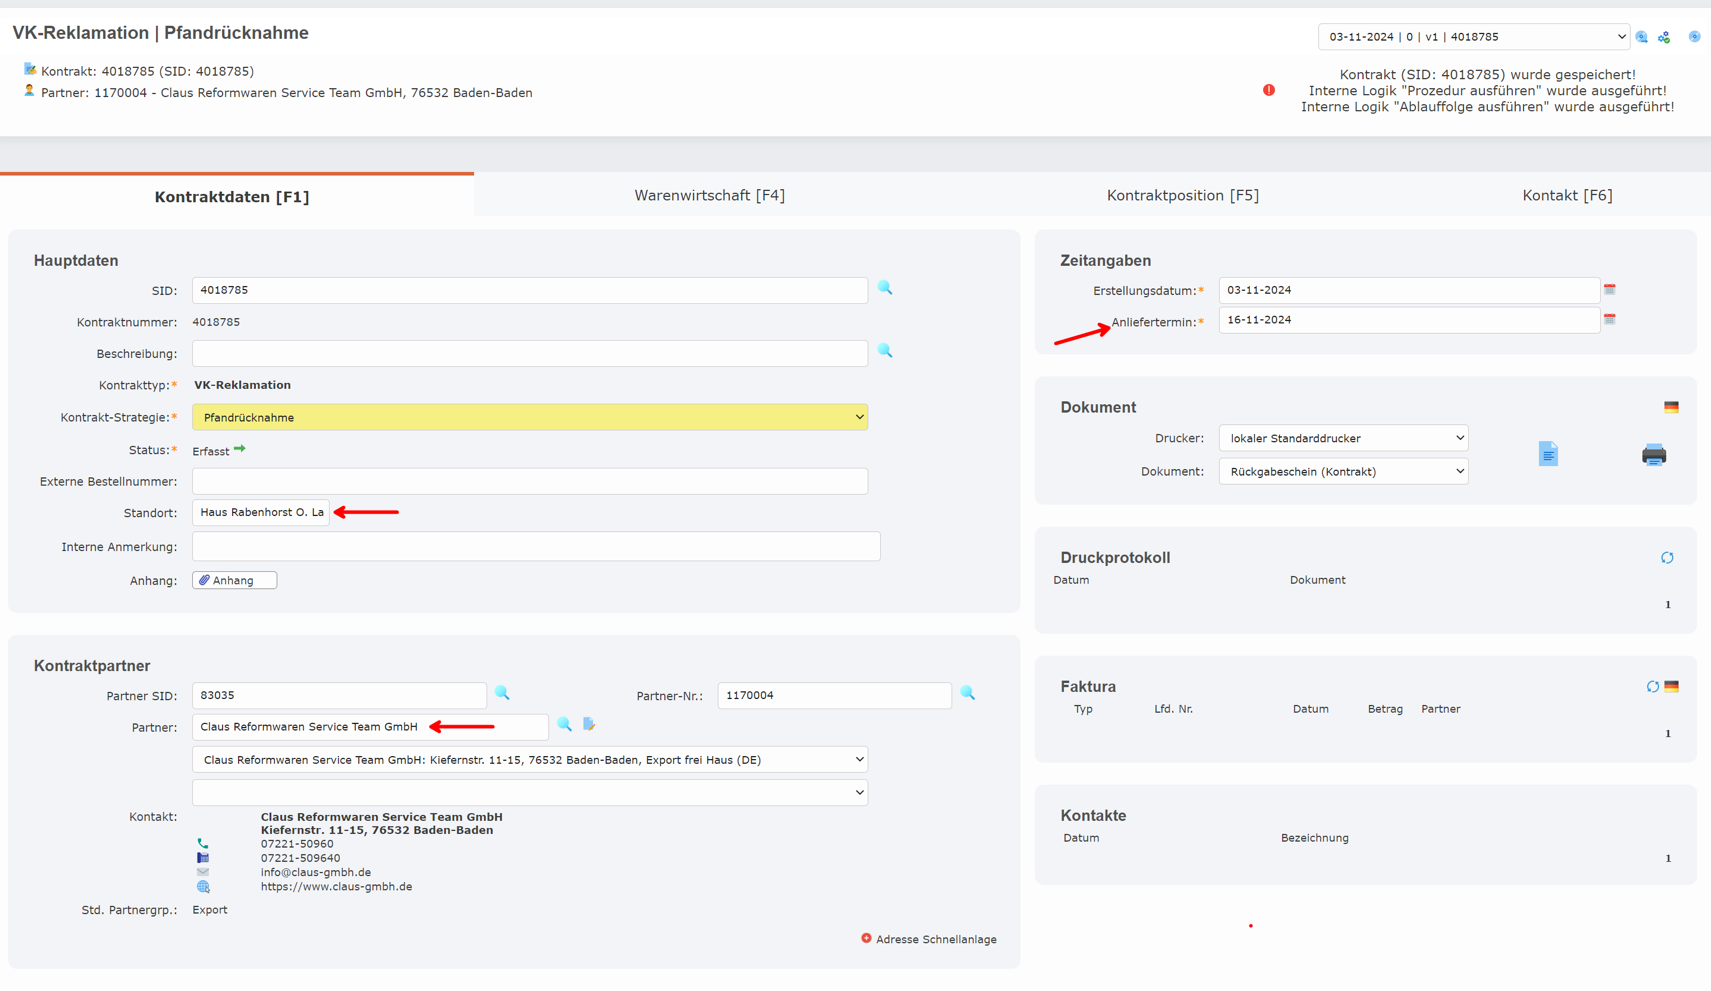Click the Anhang attachment button

(x=234, y=580)
